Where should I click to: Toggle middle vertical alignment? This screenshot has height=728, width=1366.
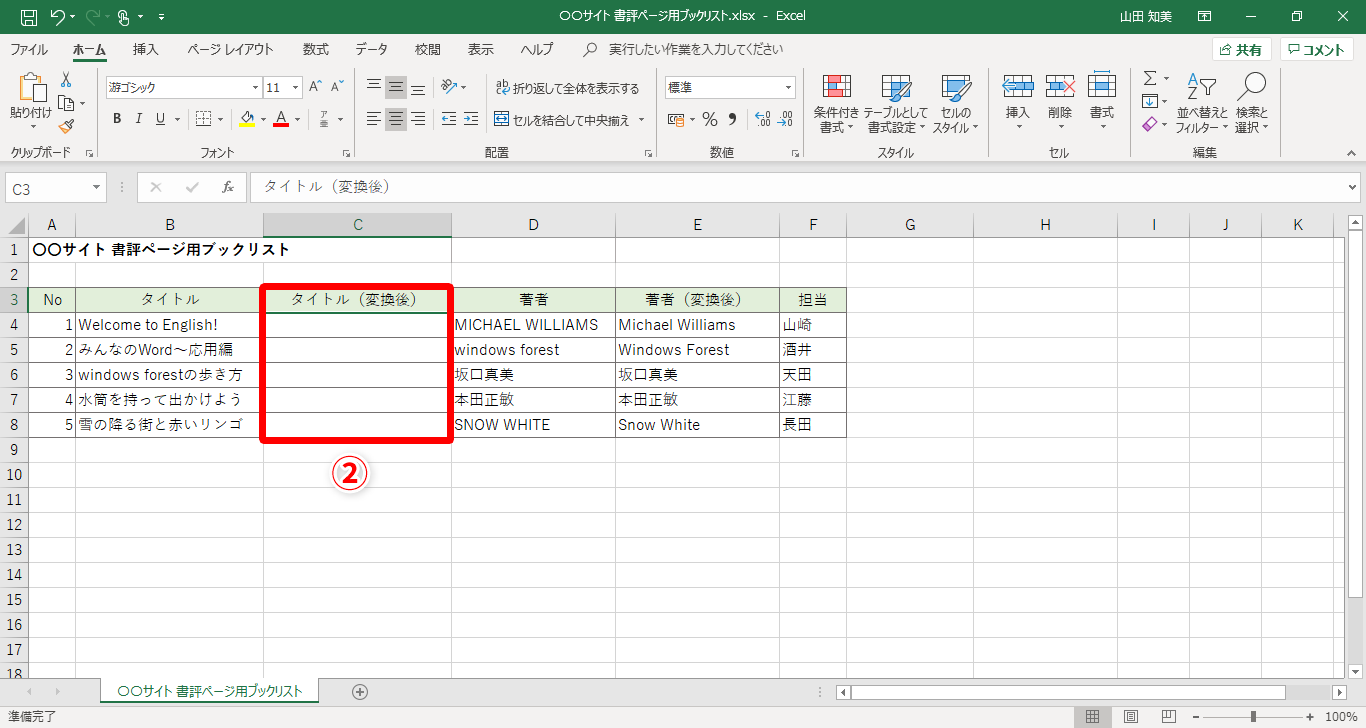pyautogui.click(x=396, y=87)
